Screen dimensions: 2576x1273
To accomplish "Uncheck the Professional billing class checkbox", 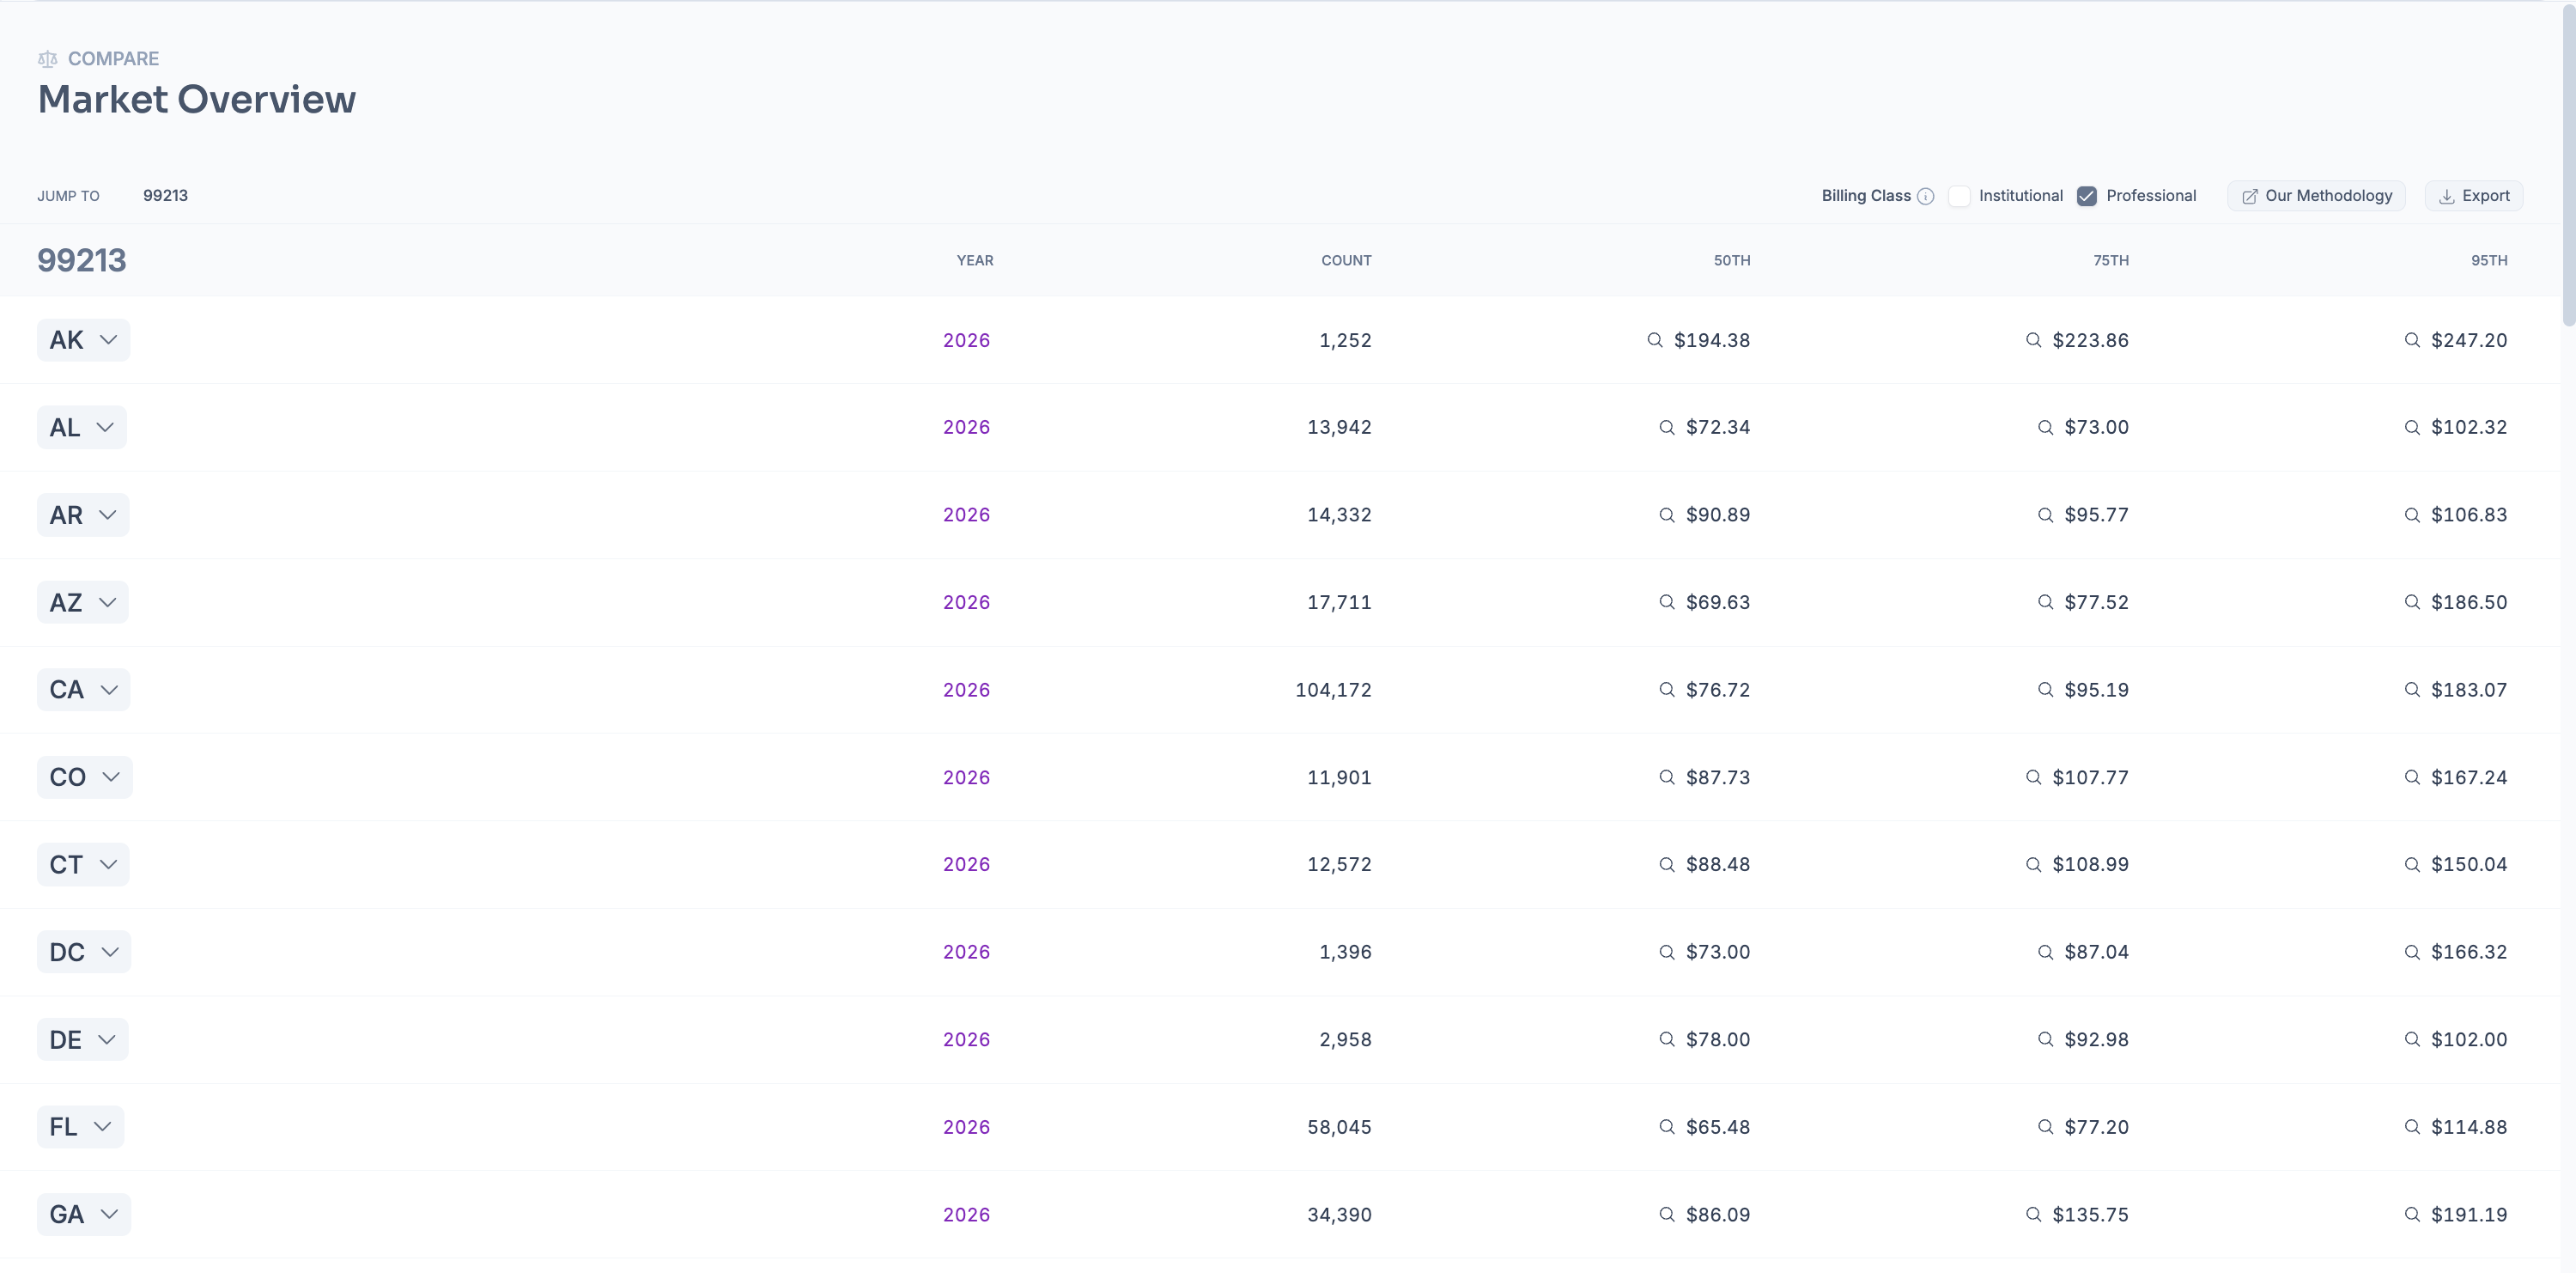I will [2086, 196].
